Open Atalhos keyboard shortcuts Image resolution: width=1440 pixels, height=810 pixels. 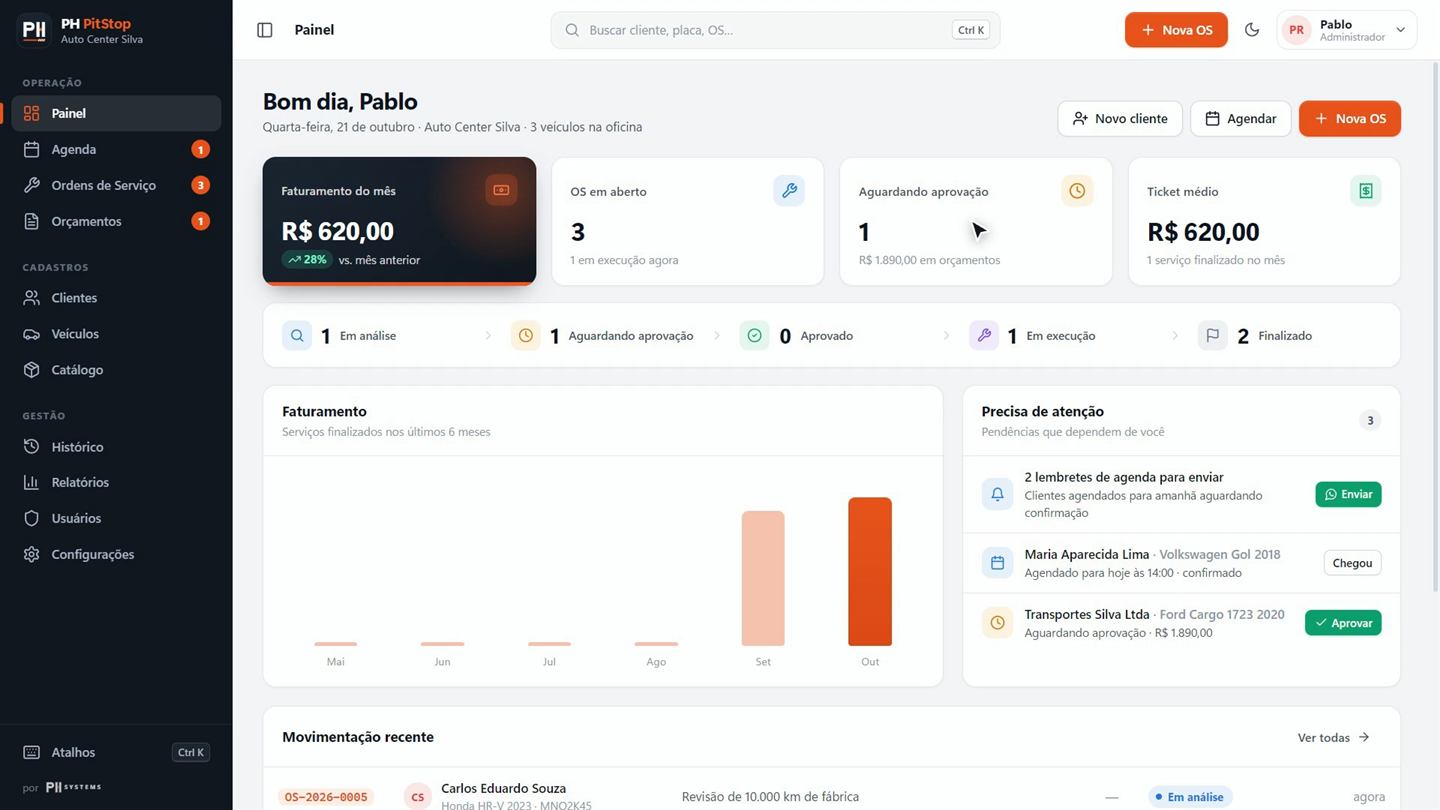pyautogui.click(x=116, y=752)
